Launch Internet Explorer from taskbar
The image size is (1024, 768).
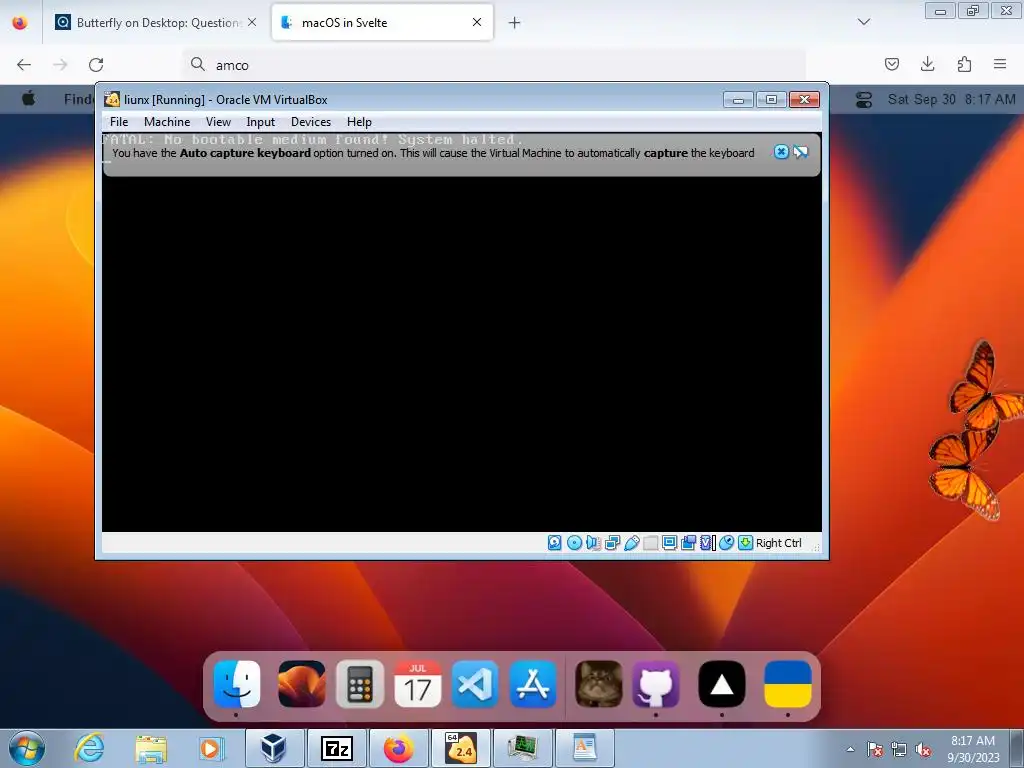click(x=89, y=748)
